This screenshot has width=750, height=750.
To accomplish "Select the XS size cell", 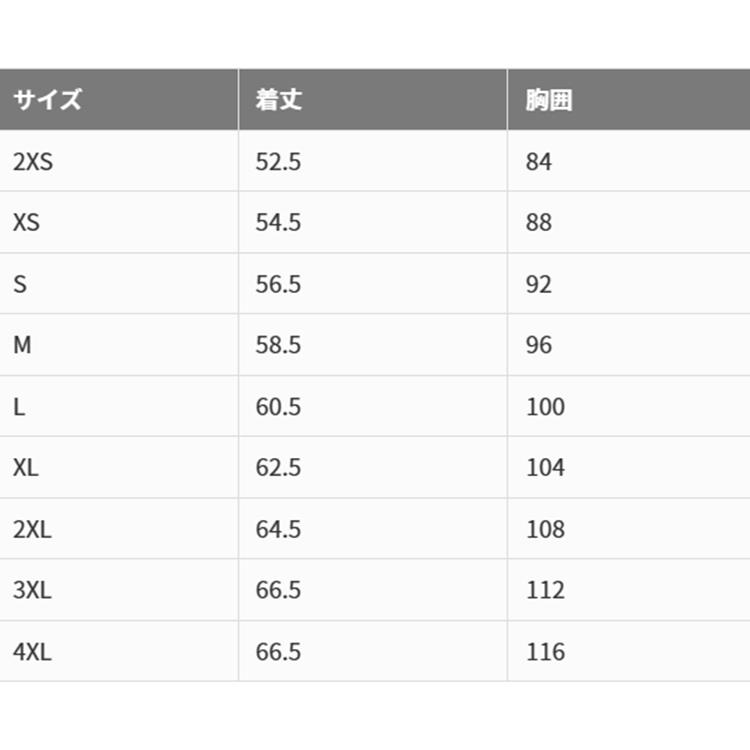I will (x=27, y=223).
